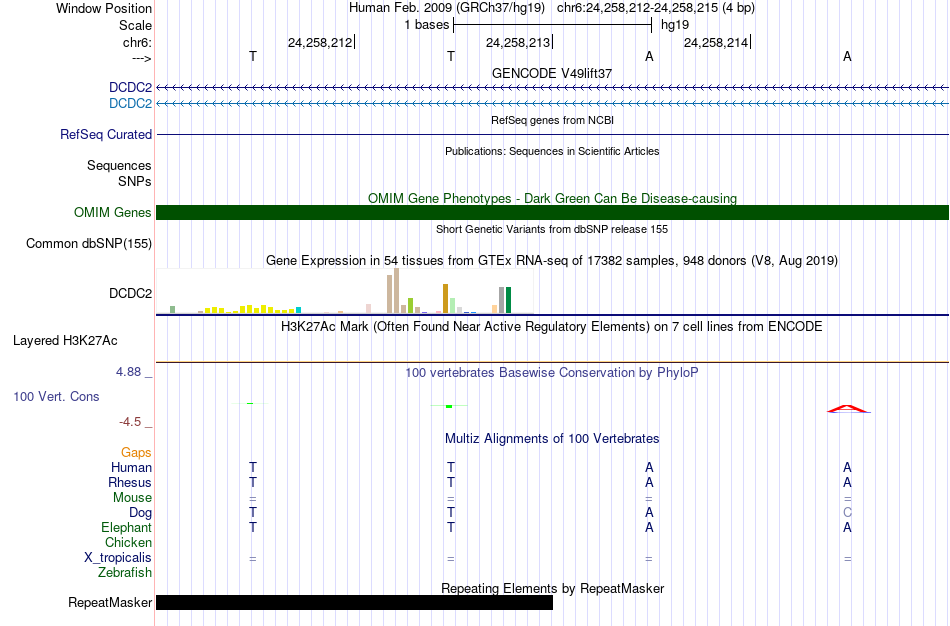Click the red PhyloP conservation peak

tap(848, 409)
